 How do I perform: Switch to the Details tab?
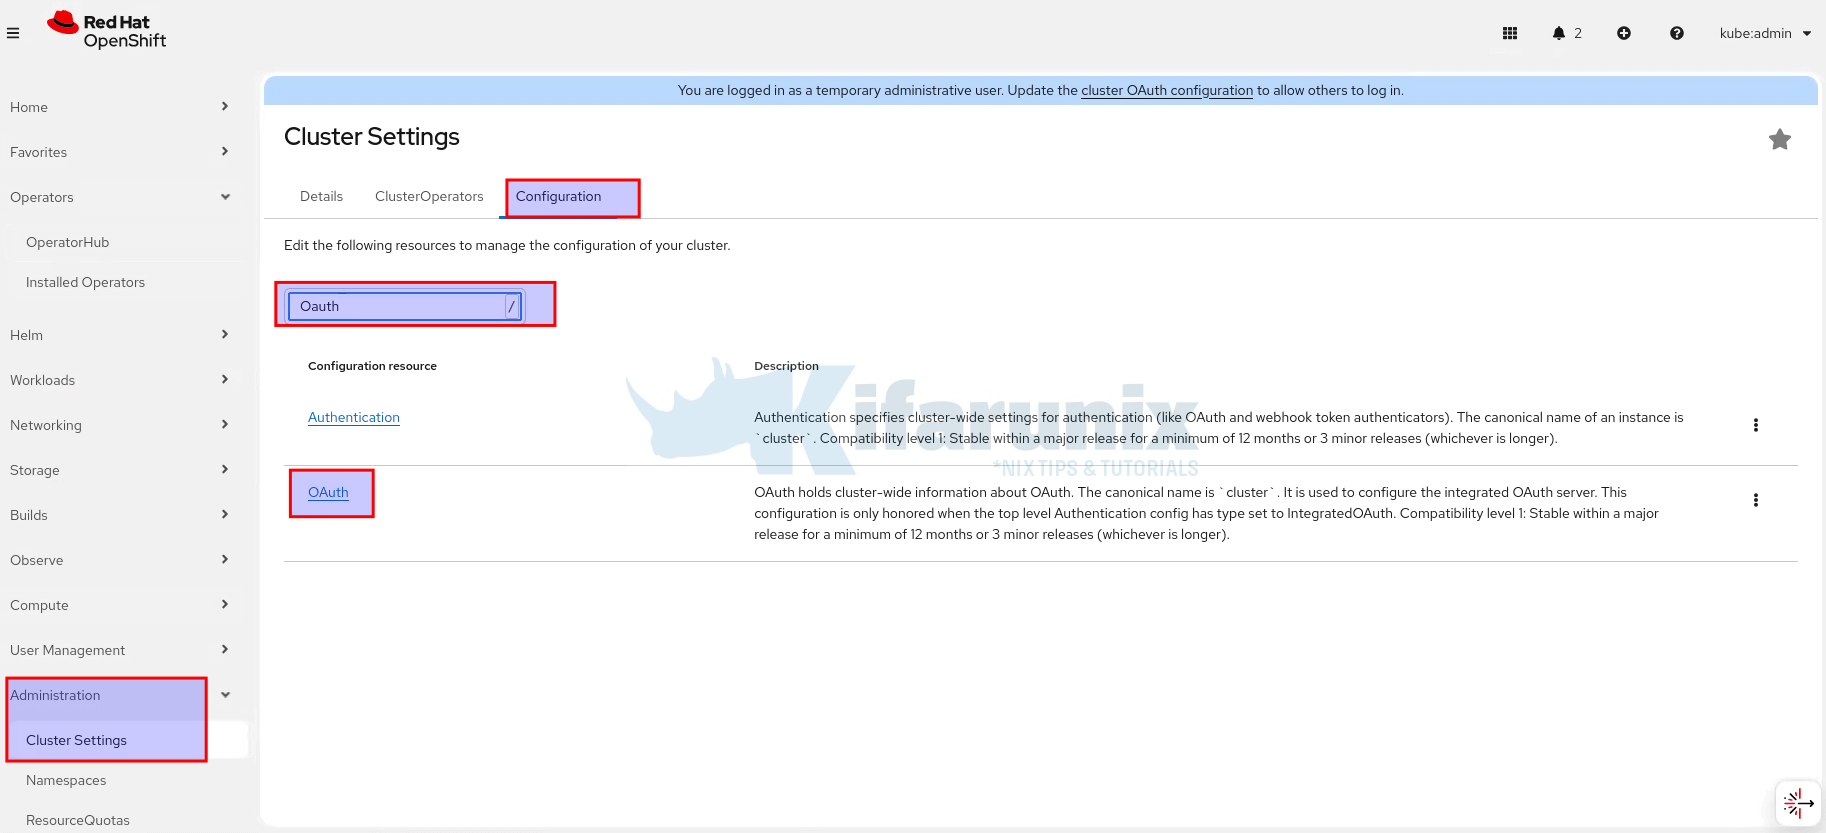coord(321,196)
